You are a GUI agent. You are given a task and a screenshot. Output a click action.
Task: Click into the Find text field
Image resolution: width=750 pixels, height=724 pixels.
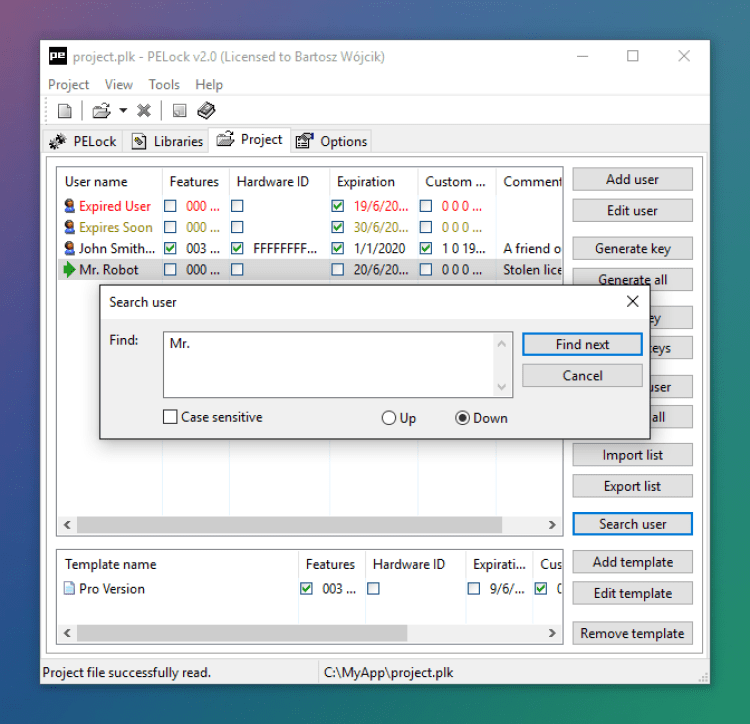pyautogui.click(x=328, y=364)
